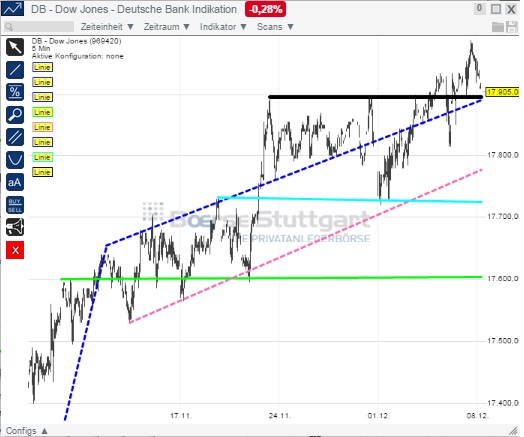524x437 pixels.
Task: Select the aA text annotation tool
Action: tap(15, 182)
